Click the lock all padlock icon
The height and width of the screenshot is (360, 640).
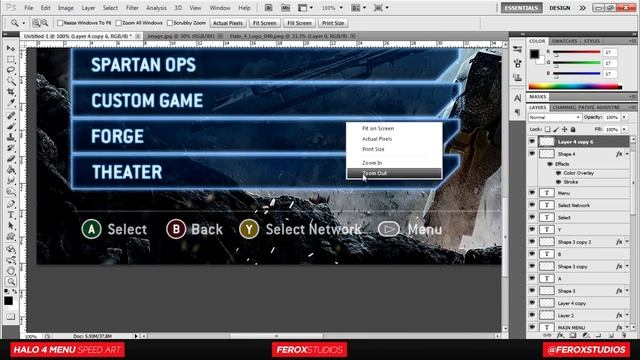coord(573,129)
